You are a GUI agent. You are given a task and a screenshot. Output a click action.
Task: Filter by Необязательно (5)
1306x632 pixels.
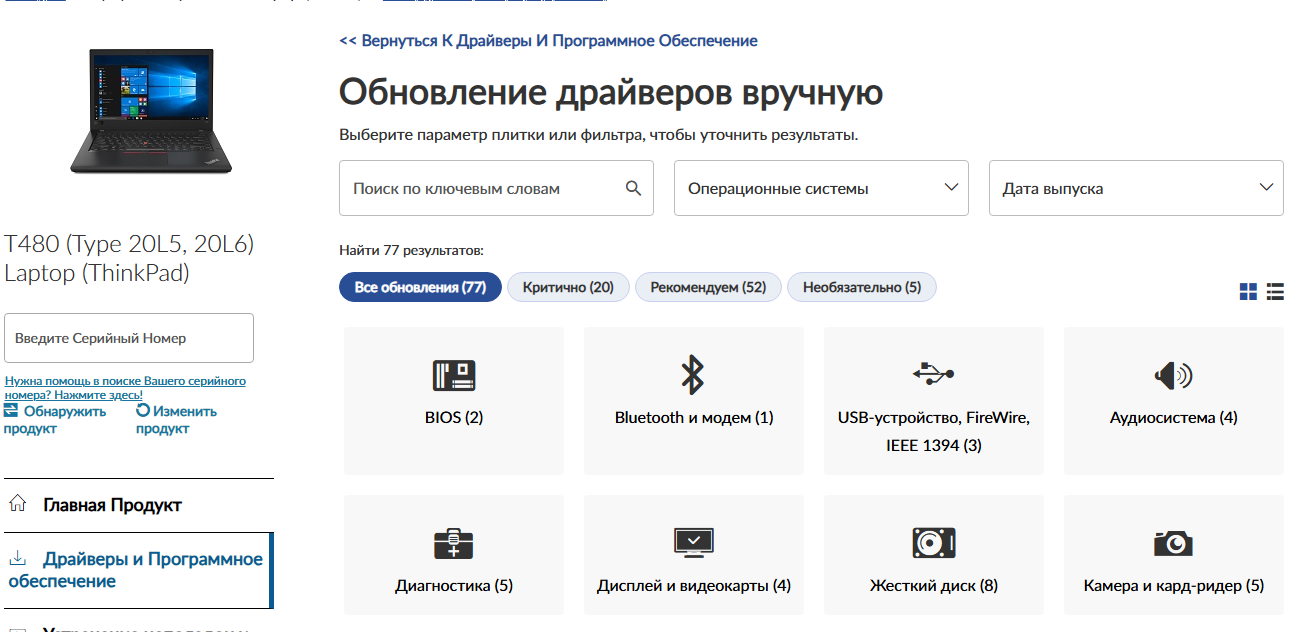[x=862, y=287]
